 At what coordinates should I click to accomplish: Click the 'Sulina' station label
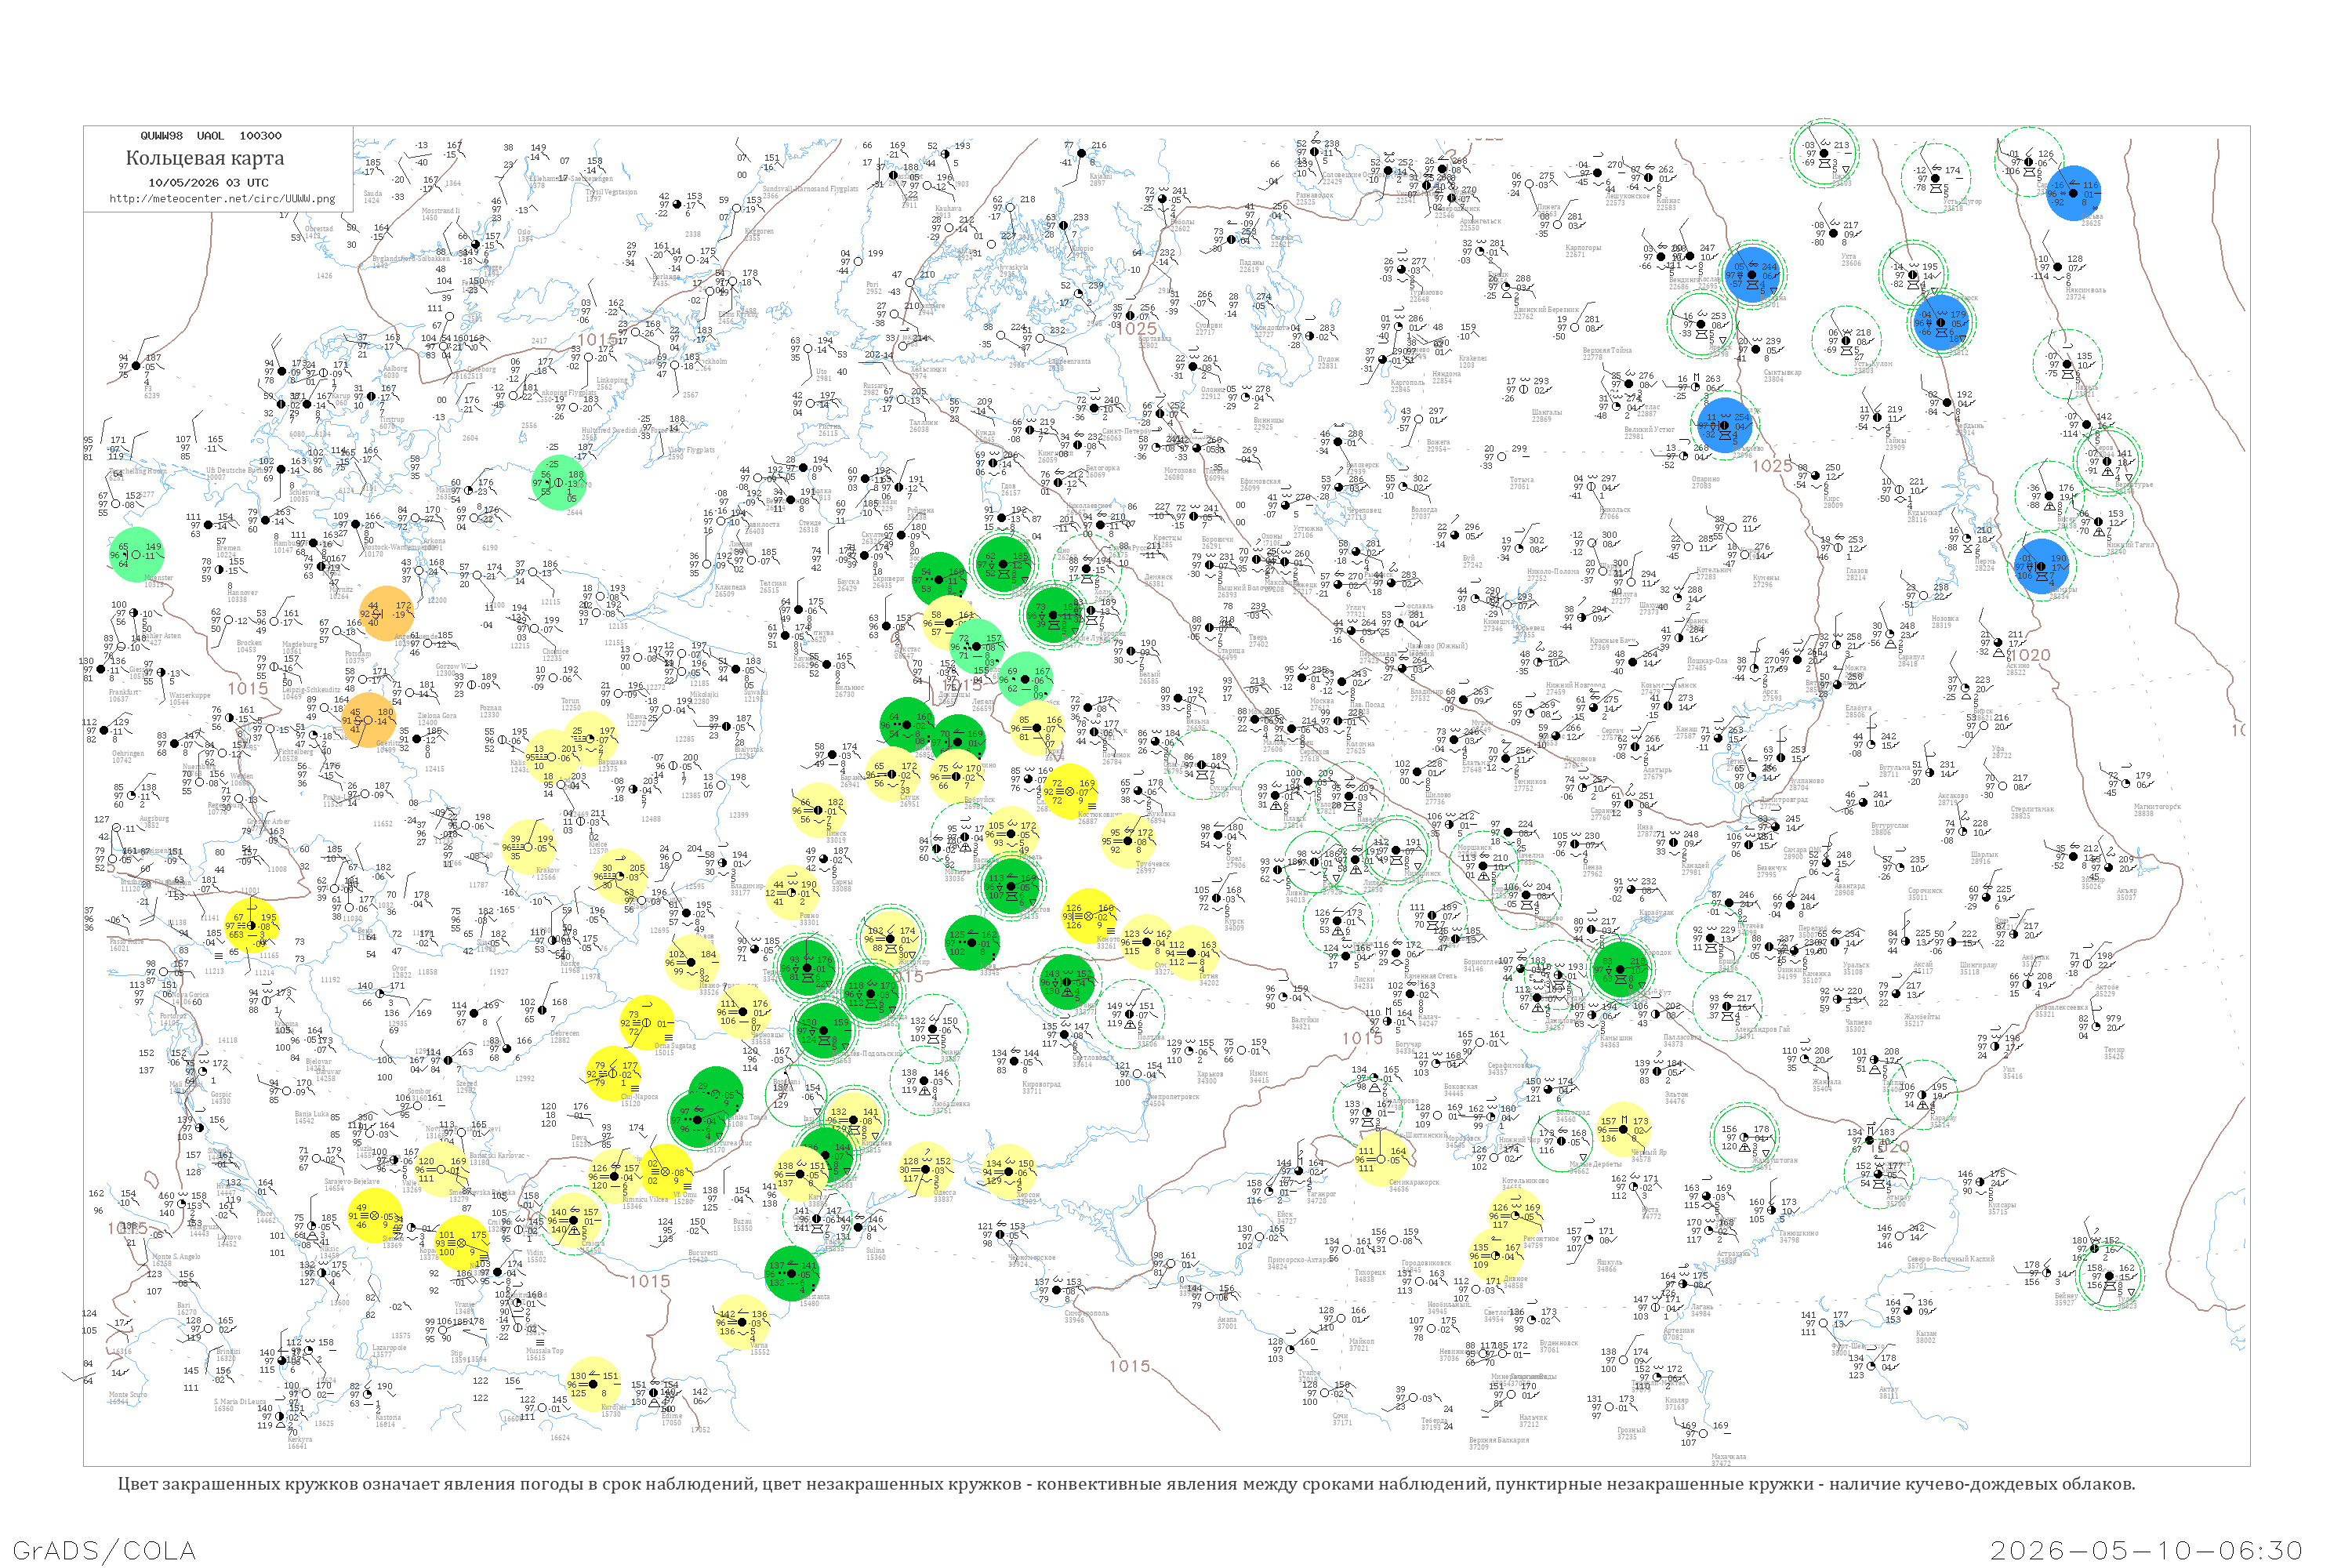coord(876,1250)
